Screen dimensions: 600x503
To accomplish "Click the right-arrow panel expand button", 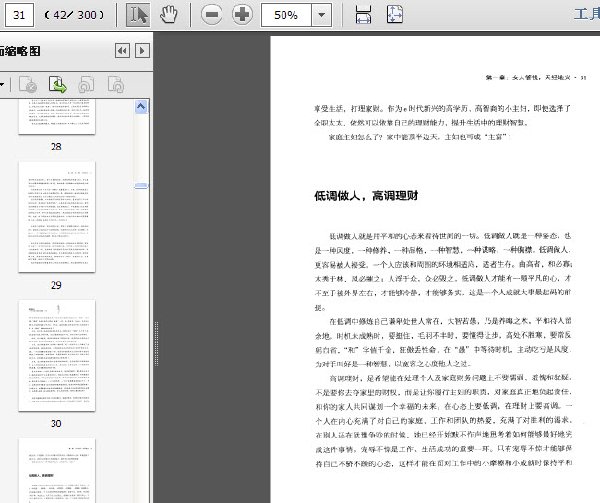I will tap(142, 50).
